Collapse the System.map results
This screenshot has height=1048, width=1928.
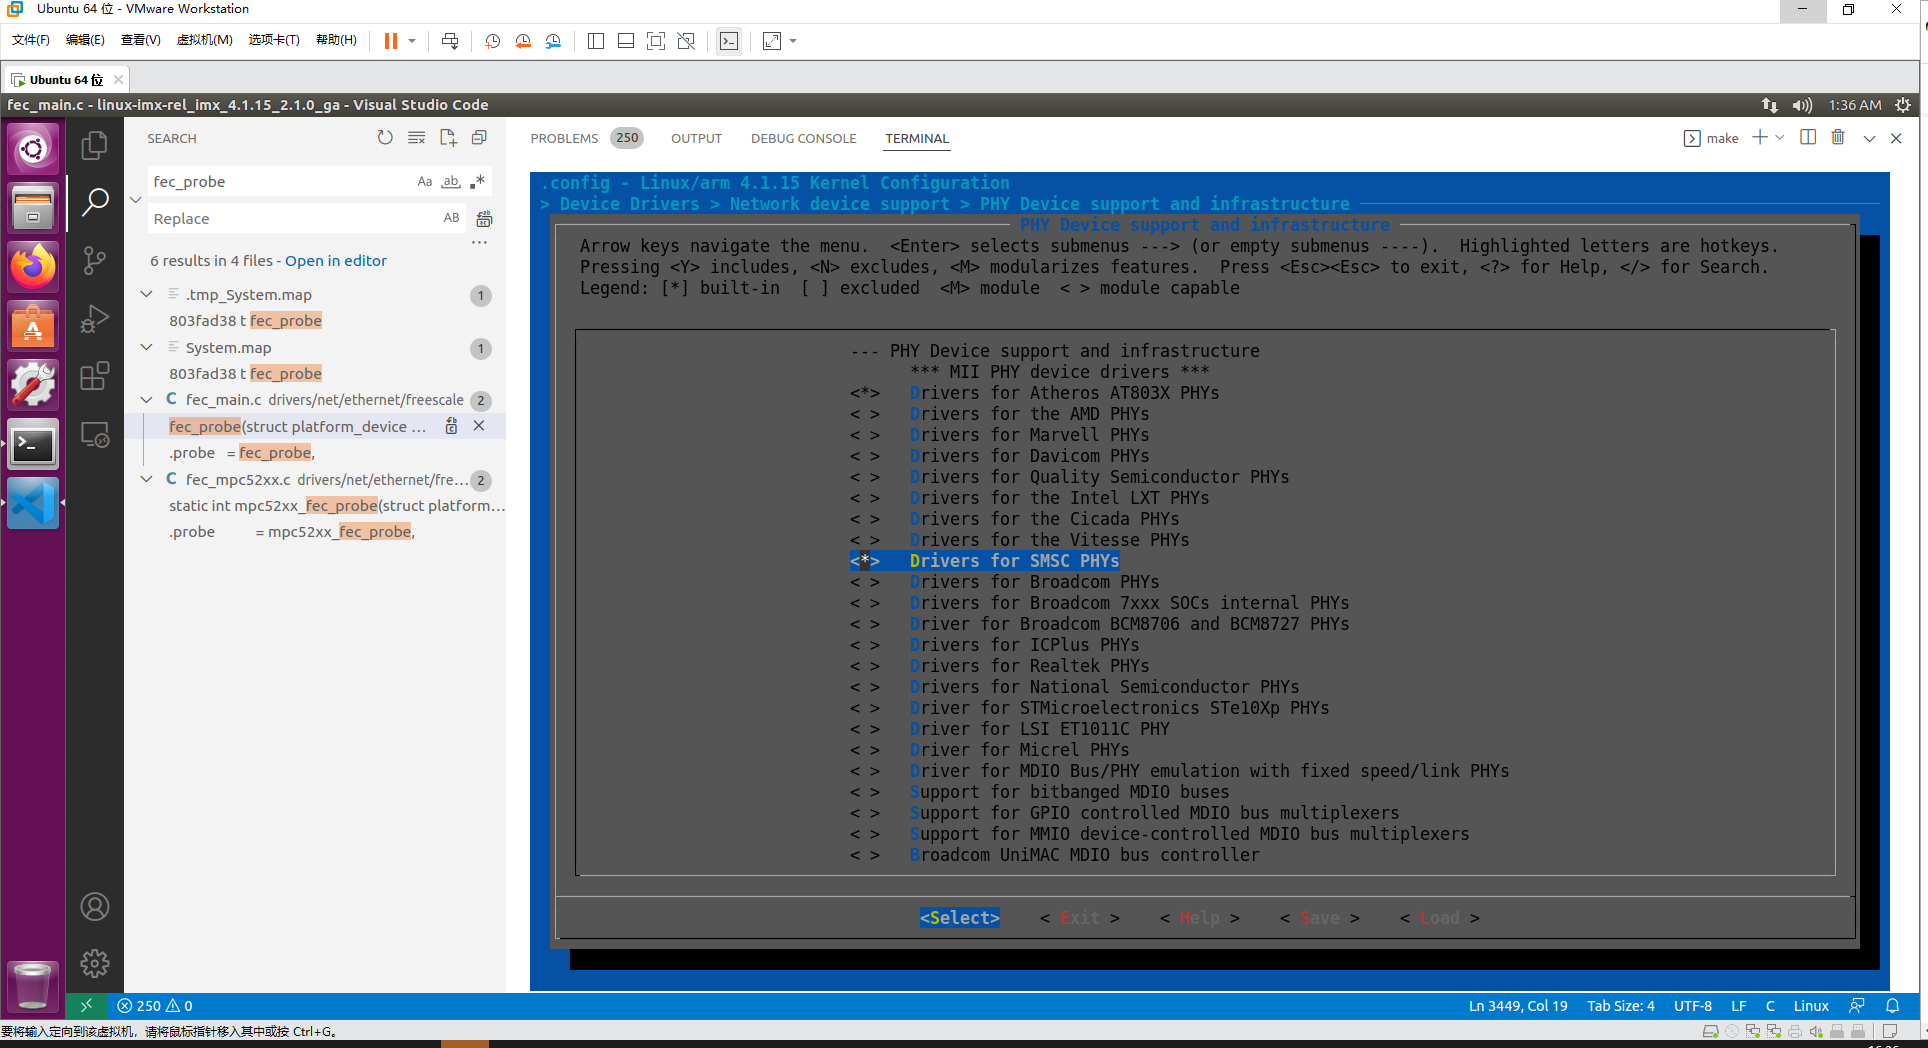[x=147, y=347]
